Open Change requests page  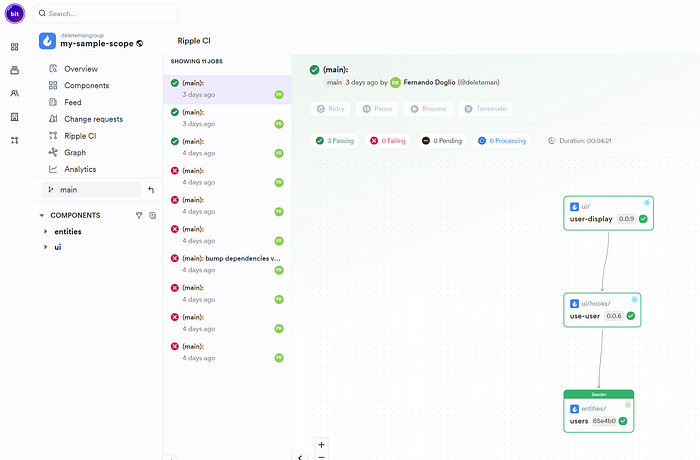(93, 119)
